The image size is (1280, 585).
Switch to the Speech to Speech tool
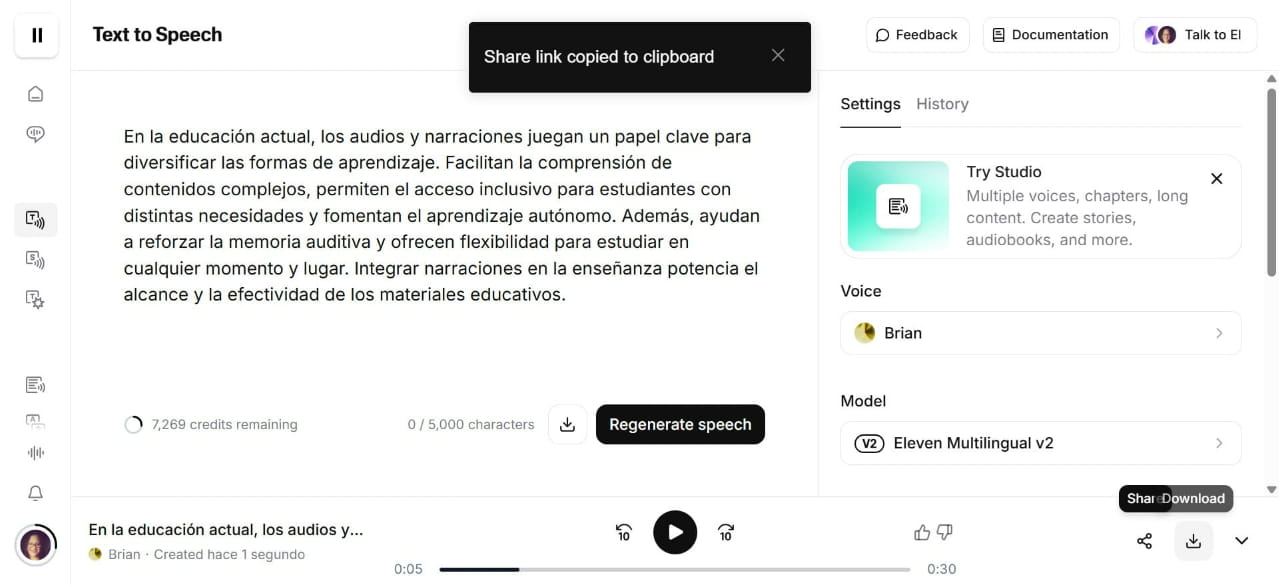tap(36, 259)
